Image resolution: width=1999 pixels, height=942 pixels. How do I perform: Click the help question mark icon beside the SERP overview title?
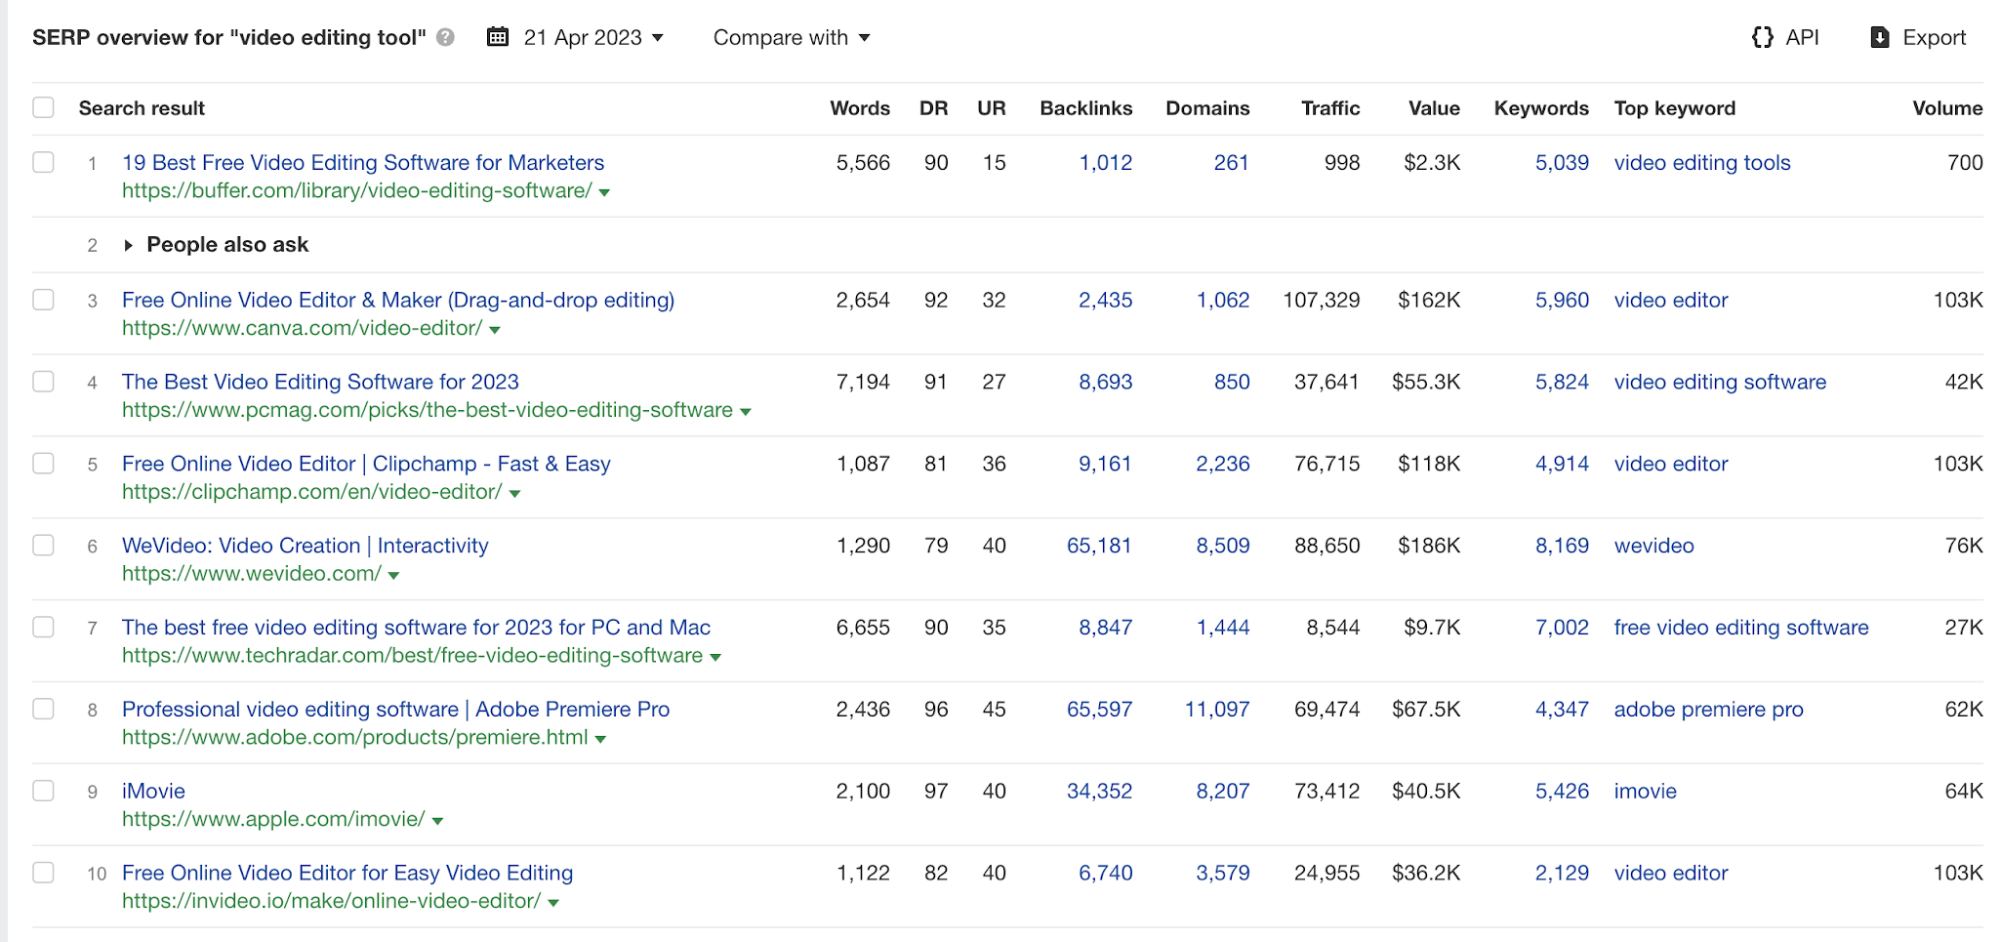[446, 38]
